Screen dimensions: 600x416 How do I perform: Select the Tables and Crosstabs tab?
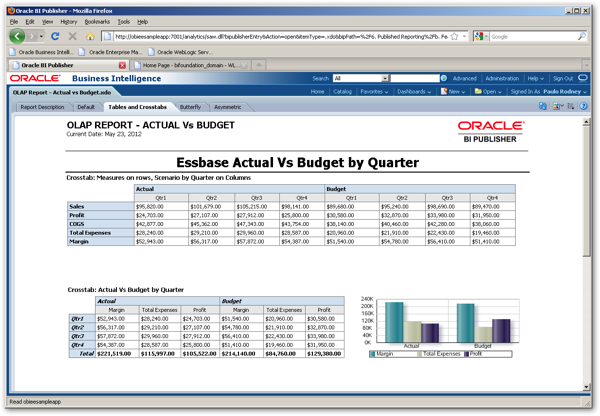tap(137, 107)
